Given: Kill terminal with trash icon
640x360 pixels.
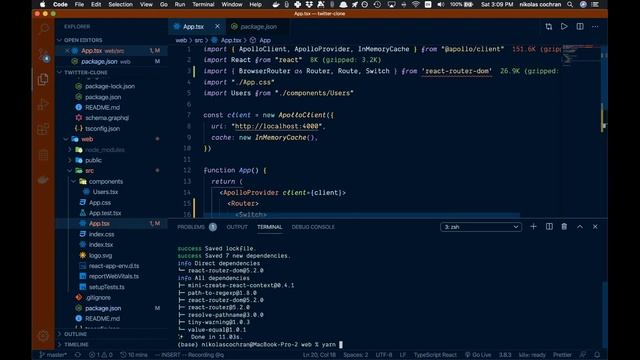Looking at the screenshot, I should 564,227.
